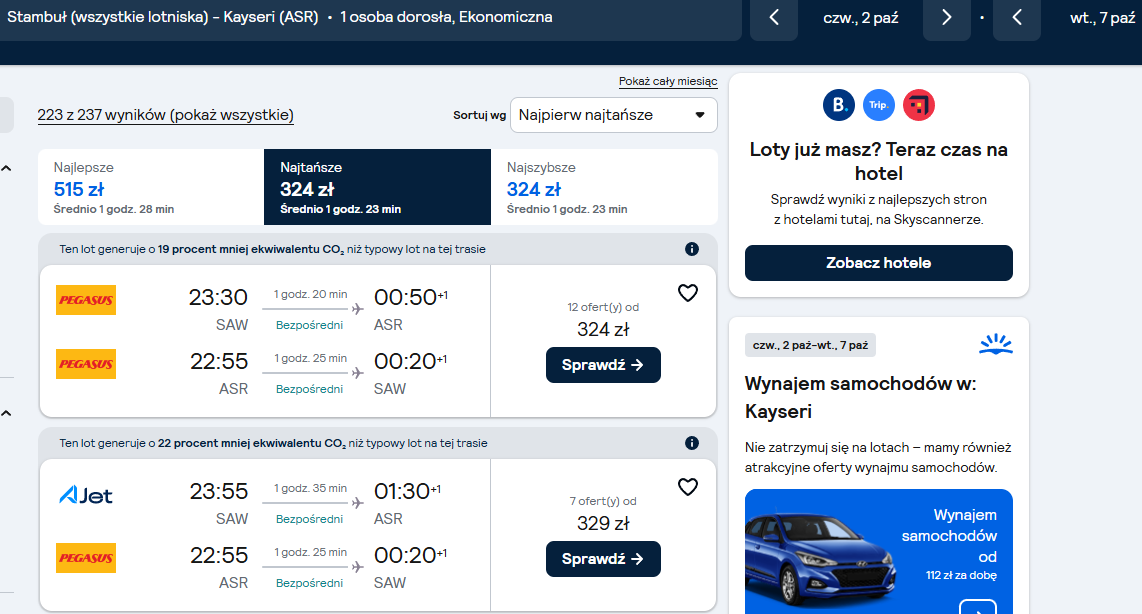Collapse the lower left filter section chevron
This screenshot has height=614, width=1142.
7,413
